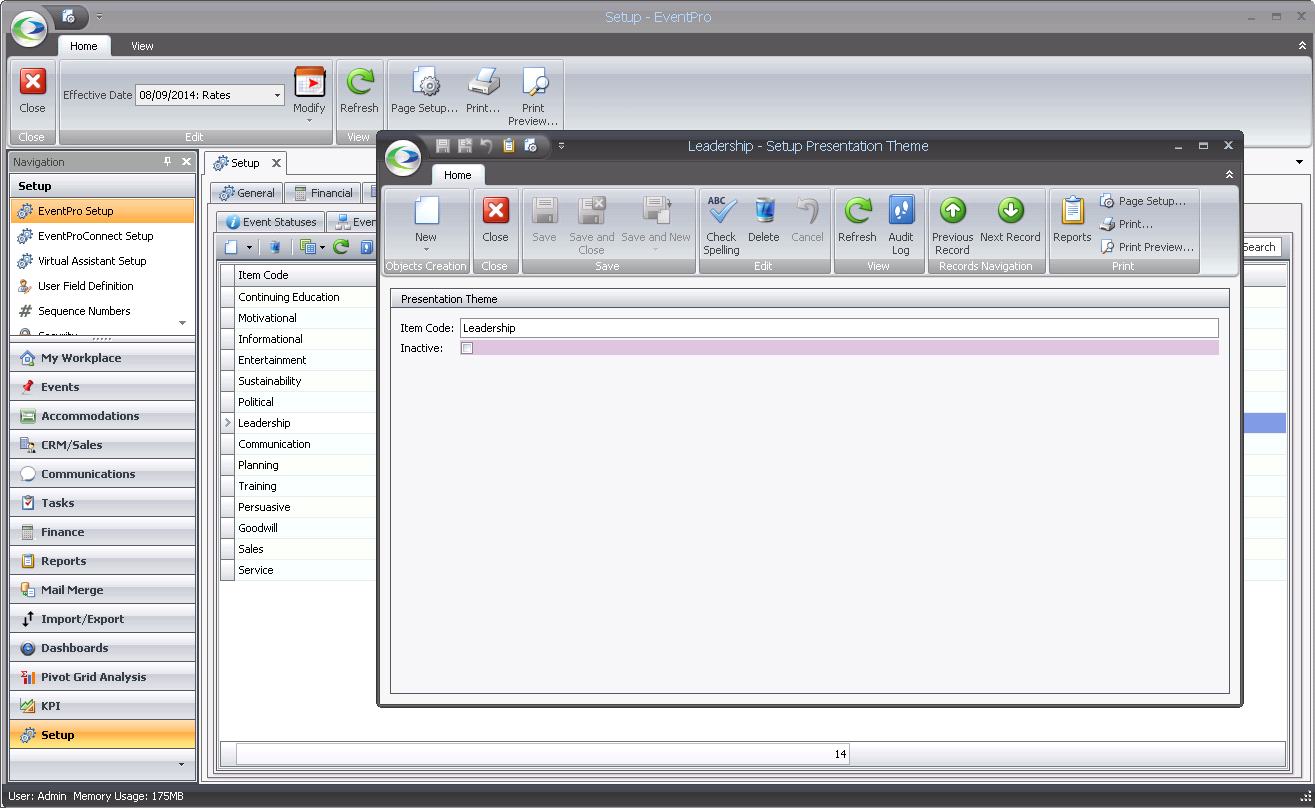
Task: Collapse the main EventPro ribbon
Action: [1301, 46]
